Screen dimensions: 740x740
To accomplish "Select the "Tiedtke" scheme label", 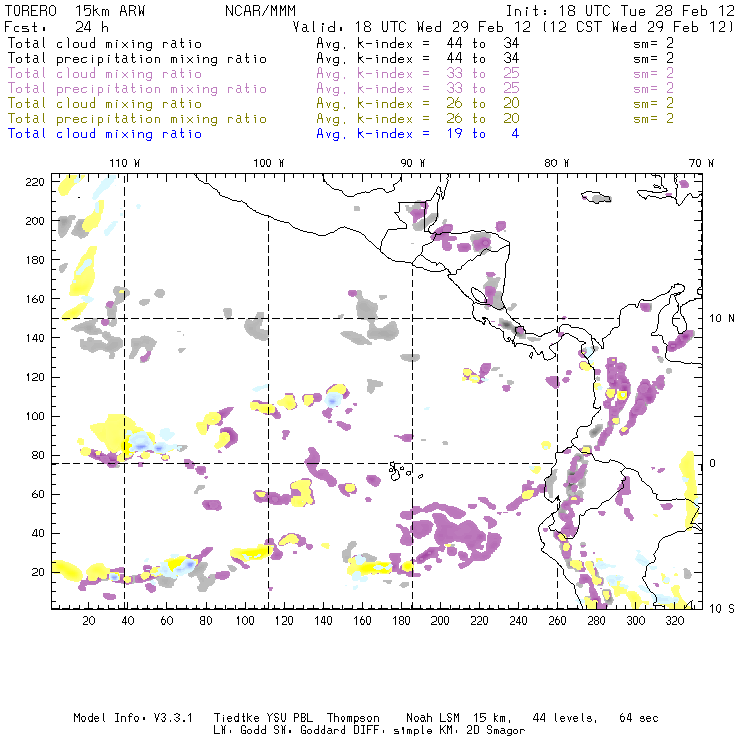I will (237, 718).
